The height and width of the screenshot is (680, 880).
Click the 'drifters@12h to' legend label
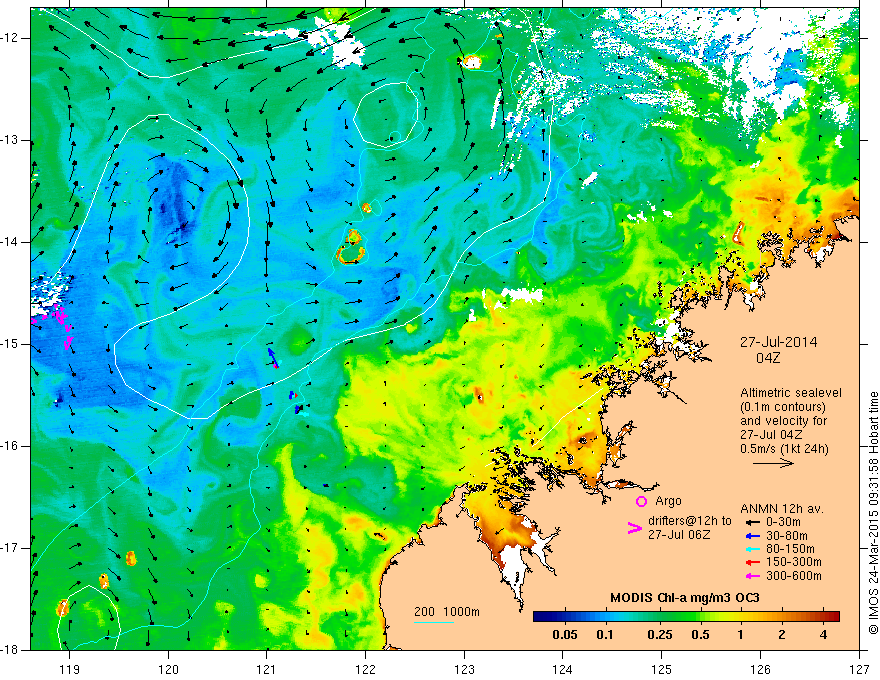tap(690, 521)
